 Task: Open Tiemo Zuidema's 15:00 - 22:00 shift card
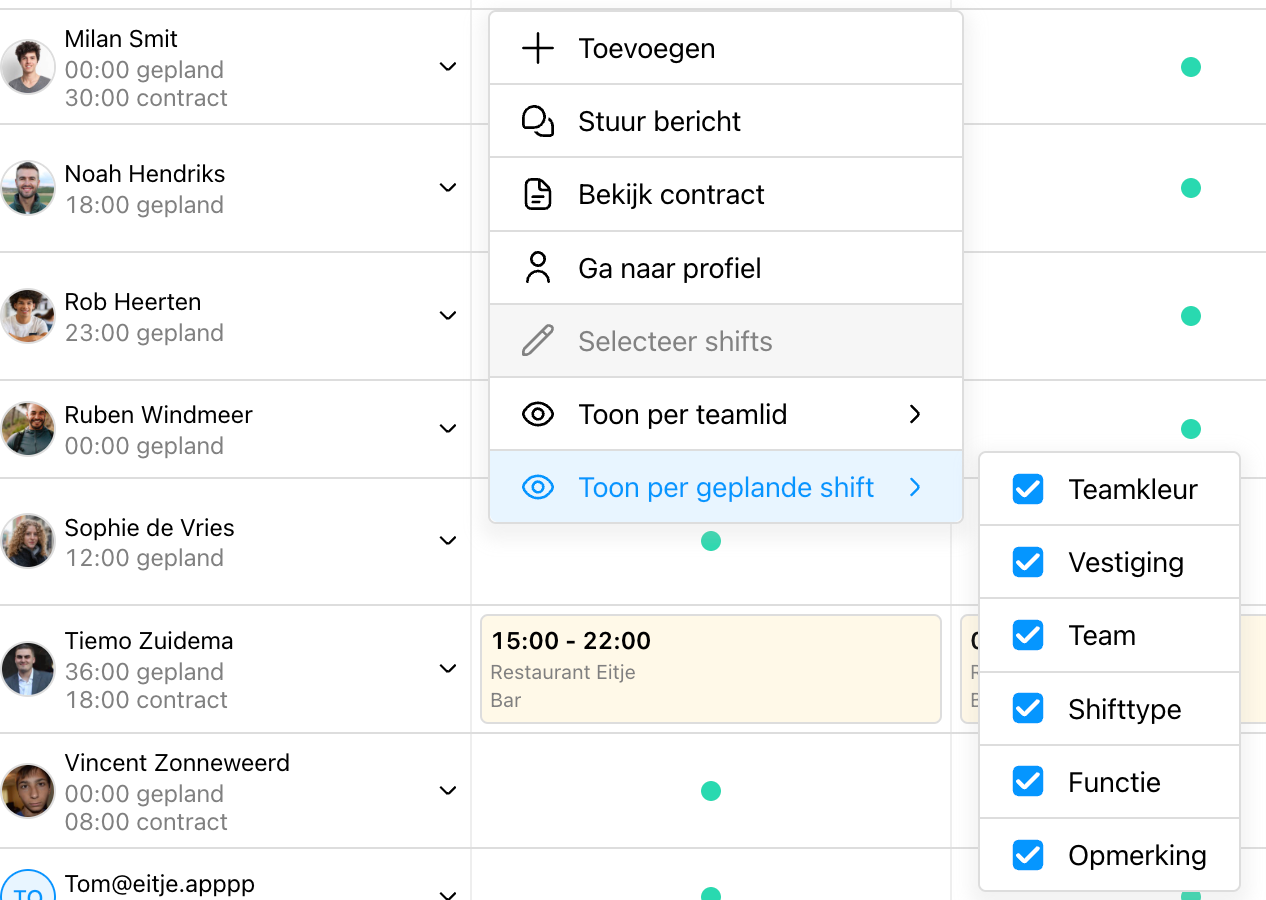pos(711,669)
